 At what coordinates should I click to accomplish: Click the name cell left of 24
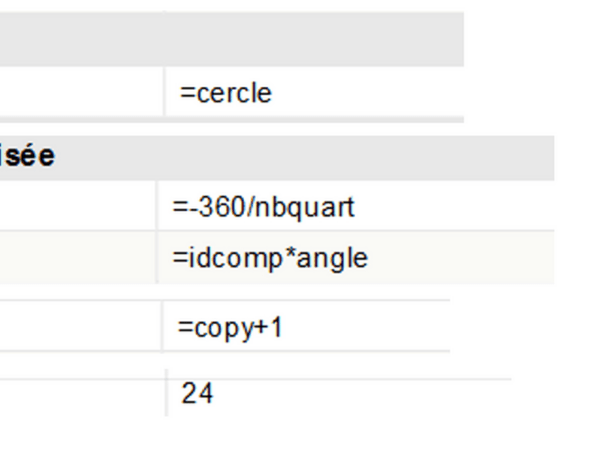(x=80, y=394)
